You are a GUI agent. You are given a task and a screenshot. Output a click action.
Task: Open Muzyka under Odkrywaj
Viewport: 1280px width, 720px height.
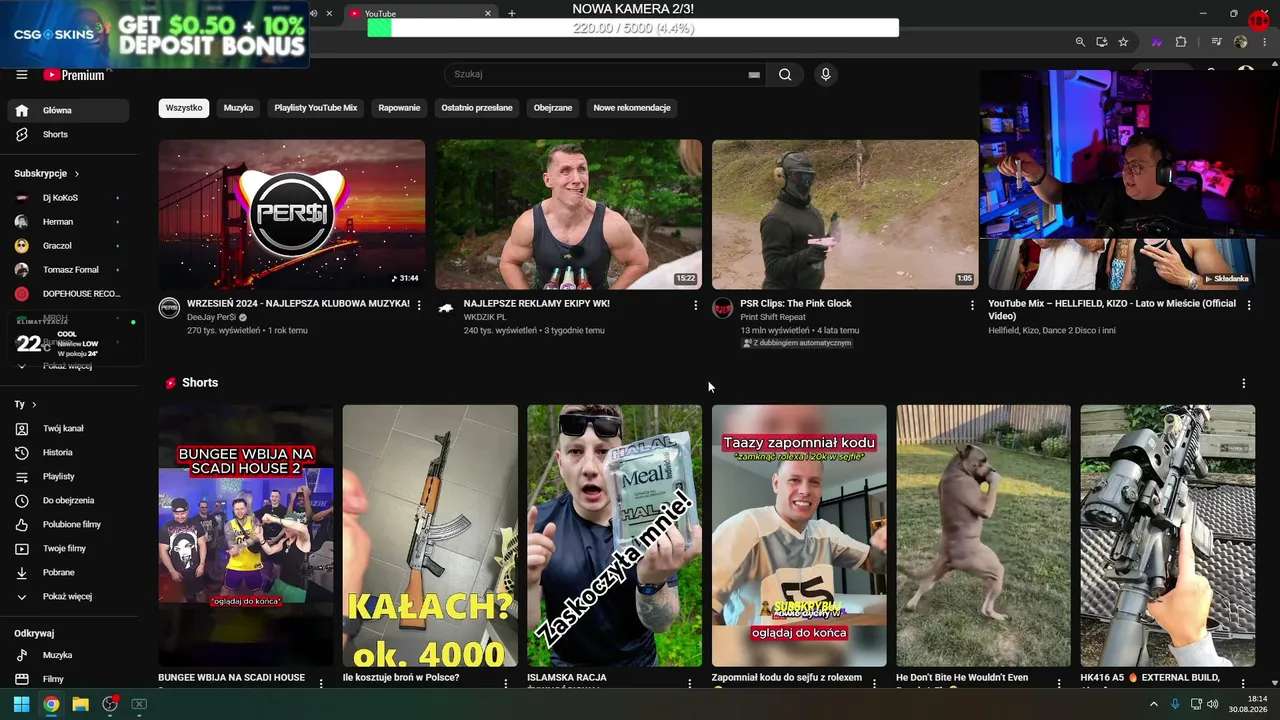[68, 655]
